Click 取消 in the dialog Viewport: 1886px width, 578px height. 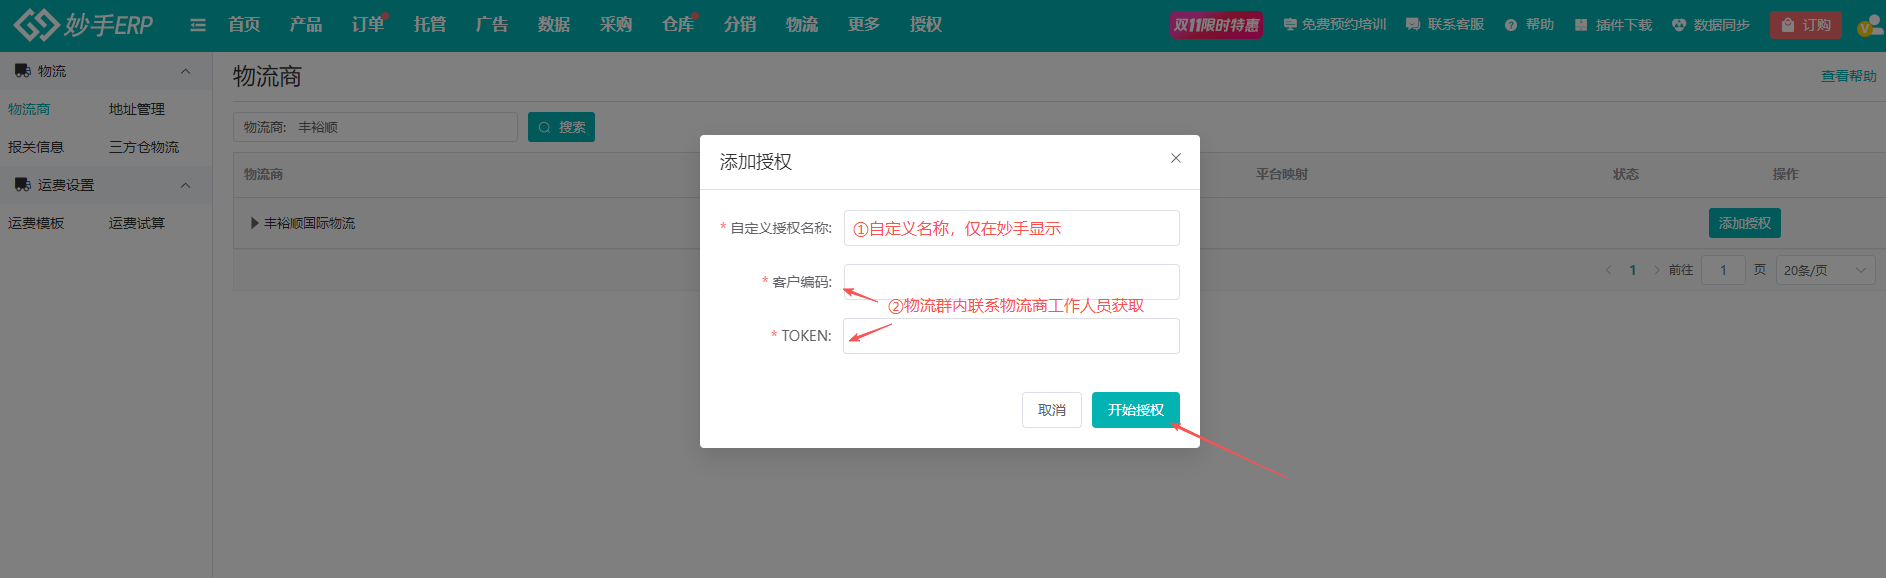pos(1052,410)
